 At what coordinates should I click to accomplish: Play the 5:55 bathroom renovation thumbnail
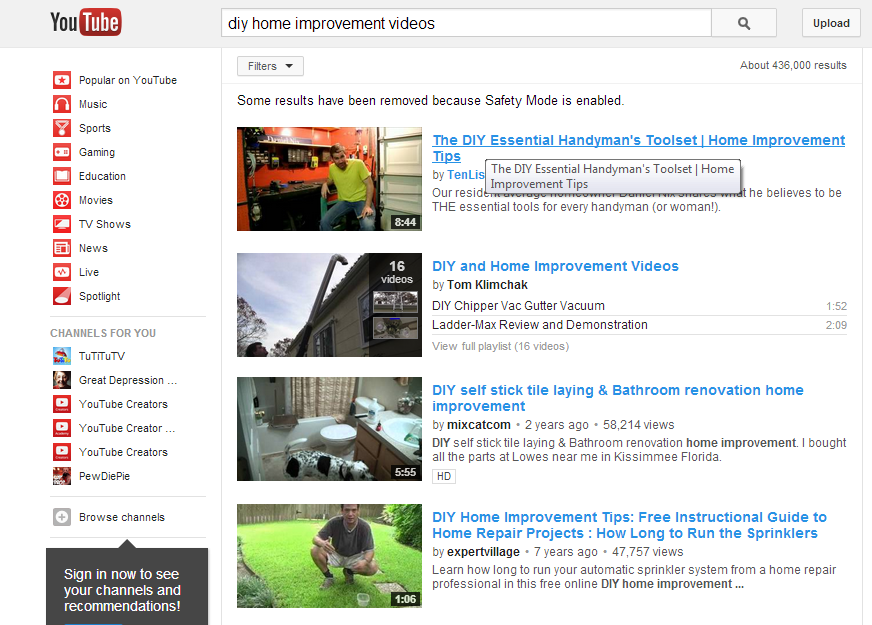pyautogui.click(x=329, y=429)
